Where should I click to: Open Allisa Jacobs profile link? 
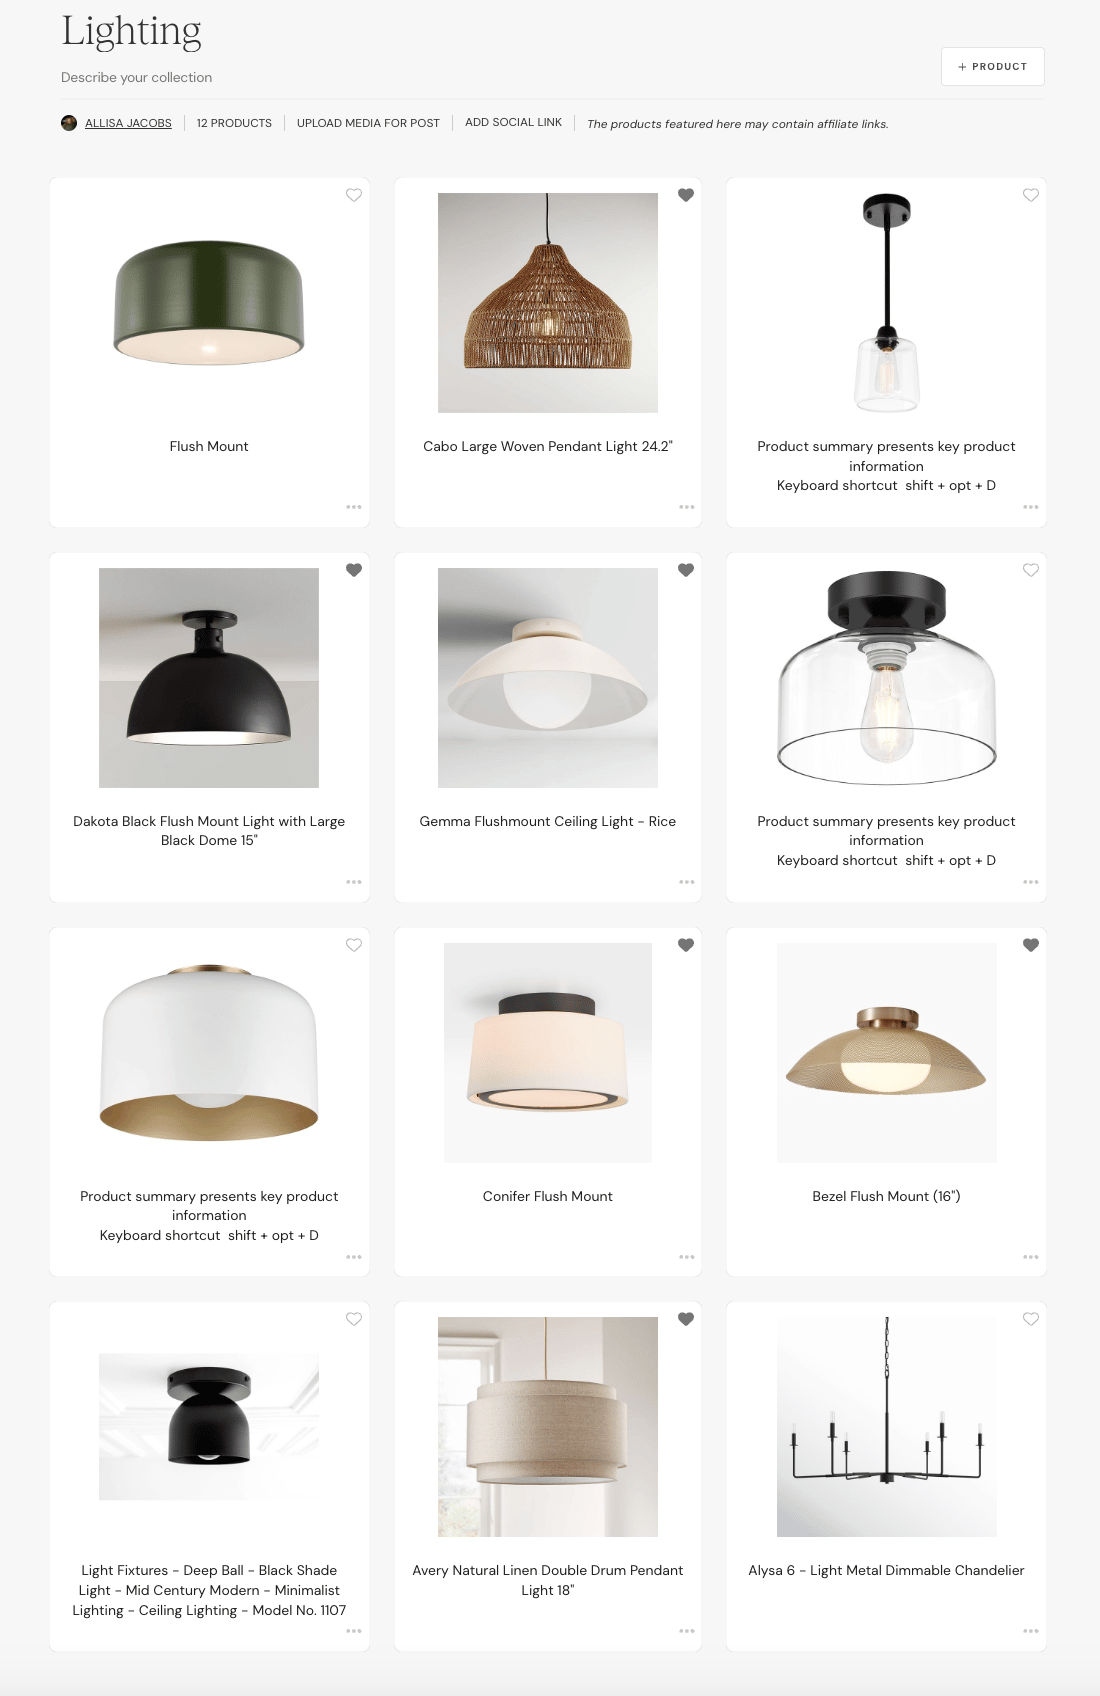(x=128, y=123)
